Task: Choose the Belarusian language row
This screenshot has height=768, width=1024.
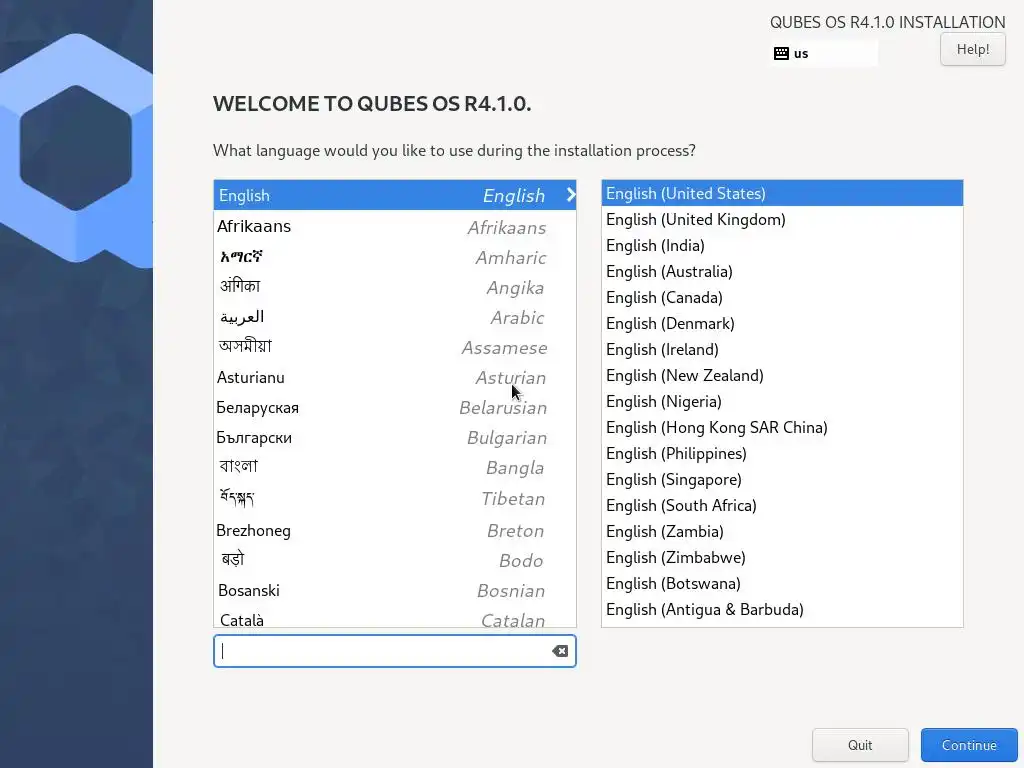Action: point(394,407)
